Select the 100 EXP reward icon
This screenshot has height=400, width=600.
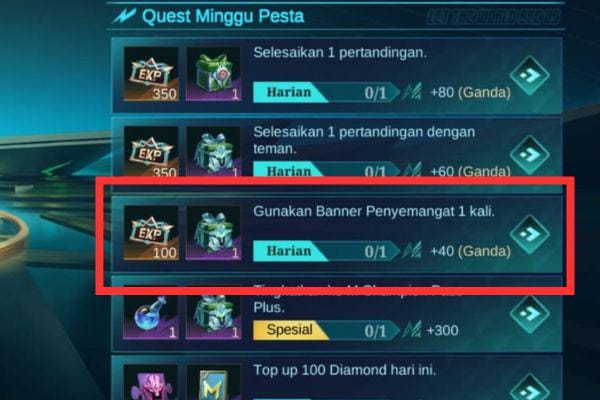point(151,233)
